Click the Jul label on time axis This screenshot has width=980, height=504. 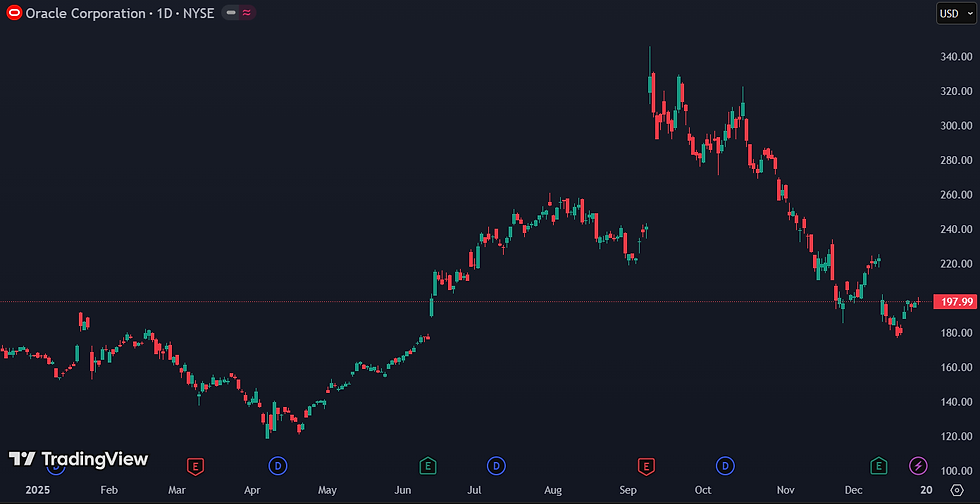pyautogui.click(x=474, y=490)
